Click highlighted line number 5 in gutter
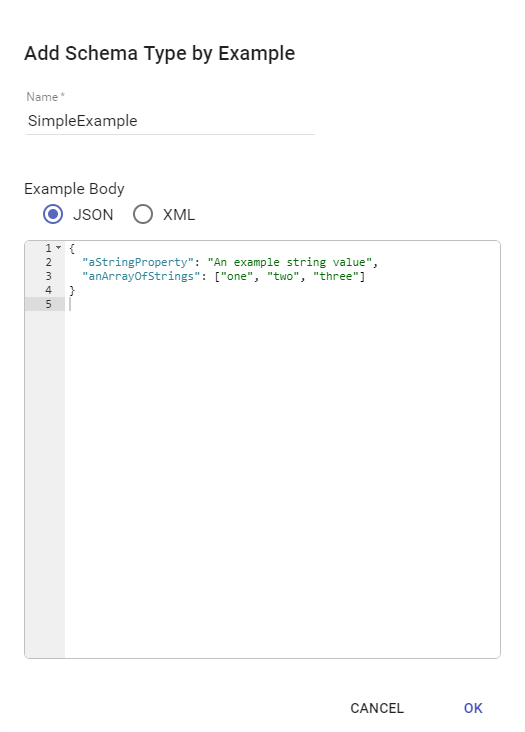 (49, 304)
